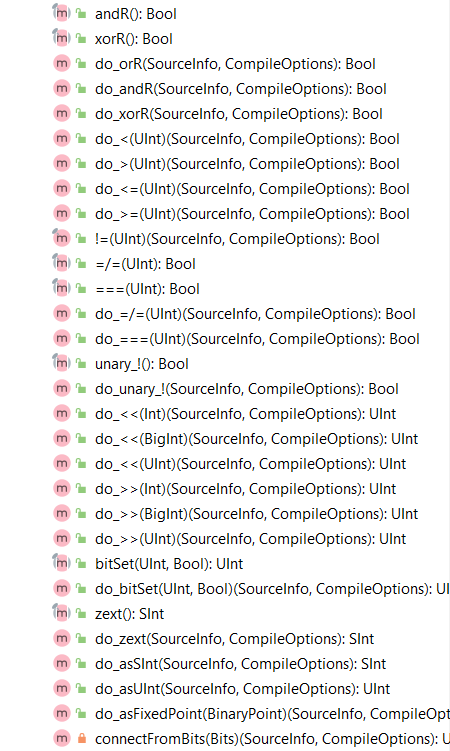The height and width of the screenshot is (751, 450).
Task: Click the method icon beside do_=/=(UInt)
Action: (61, 314)
